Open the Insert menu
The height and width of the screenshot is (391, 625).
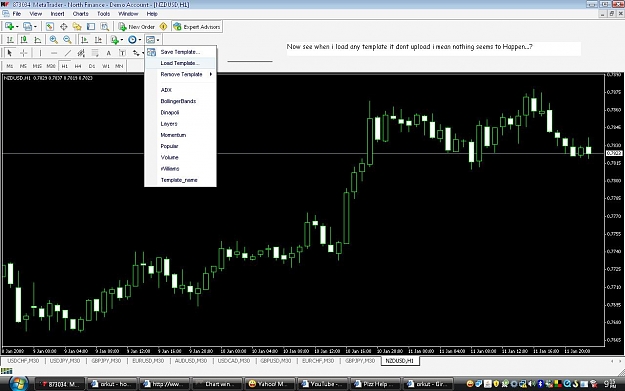click(57, 14)
